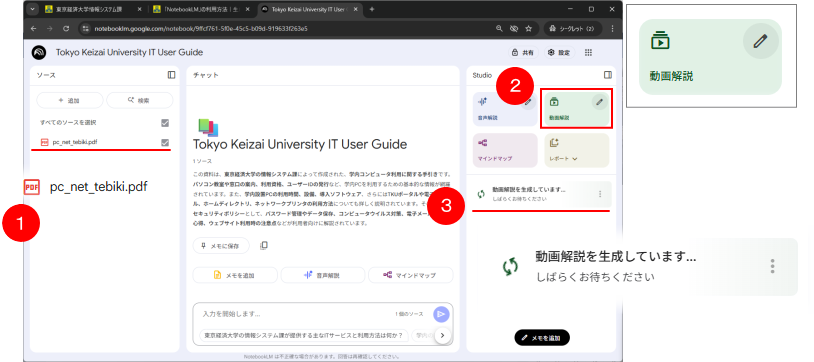Open the browser tab search dropdown arrow
The image size is (814, 362).
33,9
